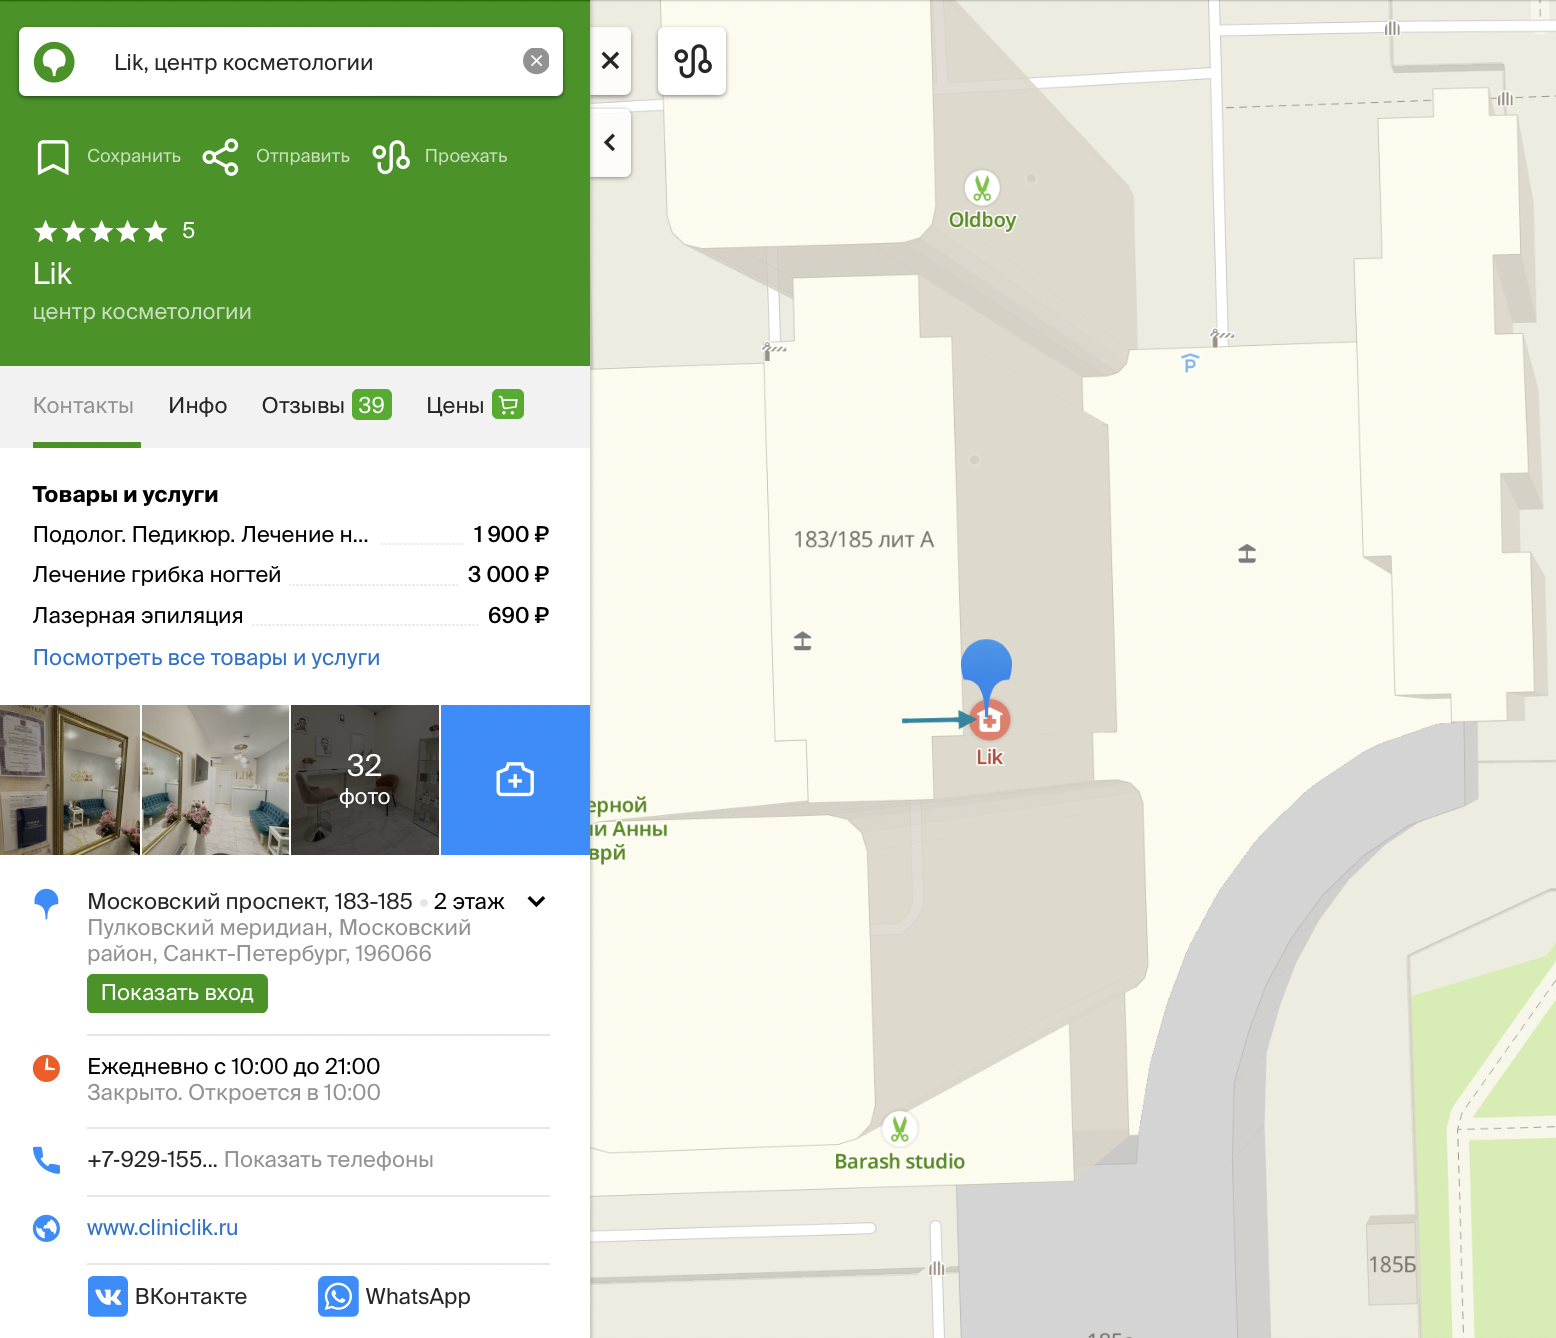The height and width of the screenshot is (1338, 1556).
Task: Click the 'Barash studio' map label text
Action: pyautogui.click(x=899, y=1161)
